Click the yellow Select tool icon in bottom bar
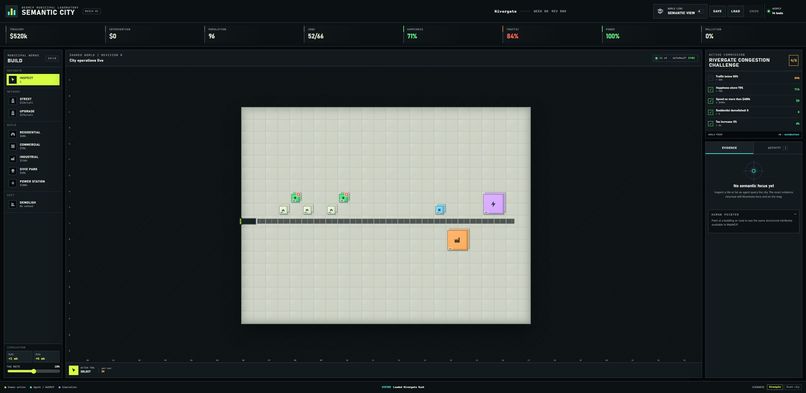Viewport: 806px width, 393px height. tap(74, 370)
